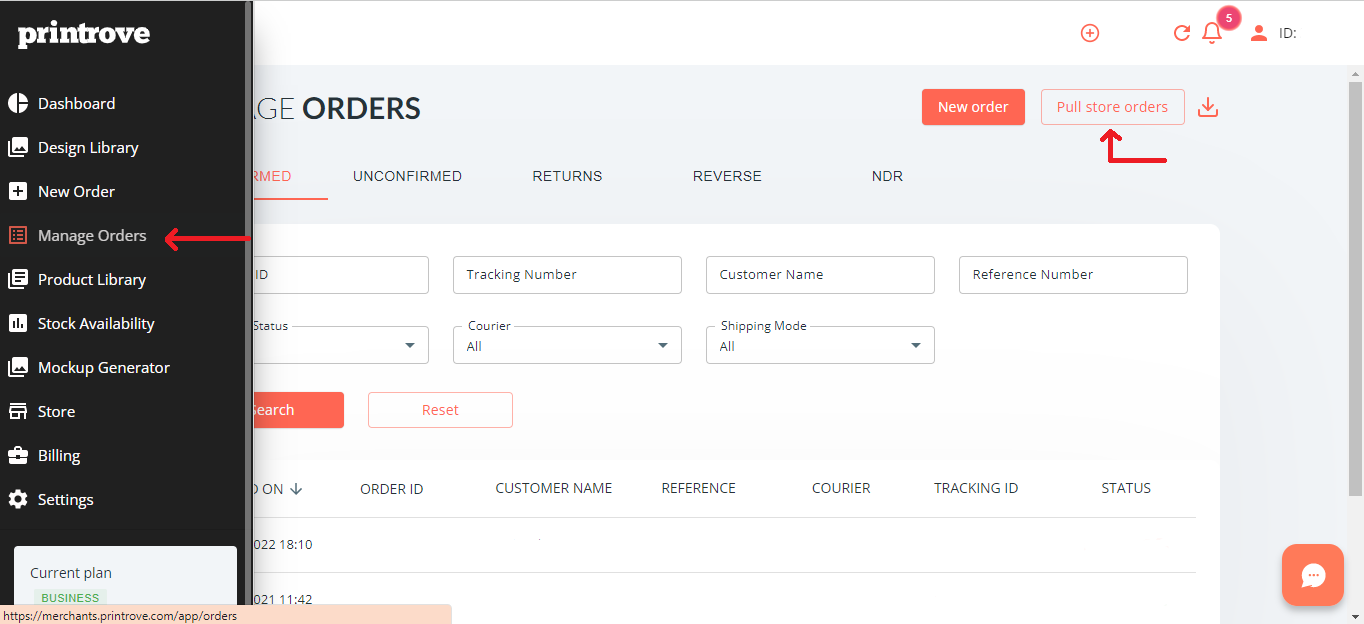Open Mockup Generator menu item
The image size is (1364, 624).
(104, 367)
